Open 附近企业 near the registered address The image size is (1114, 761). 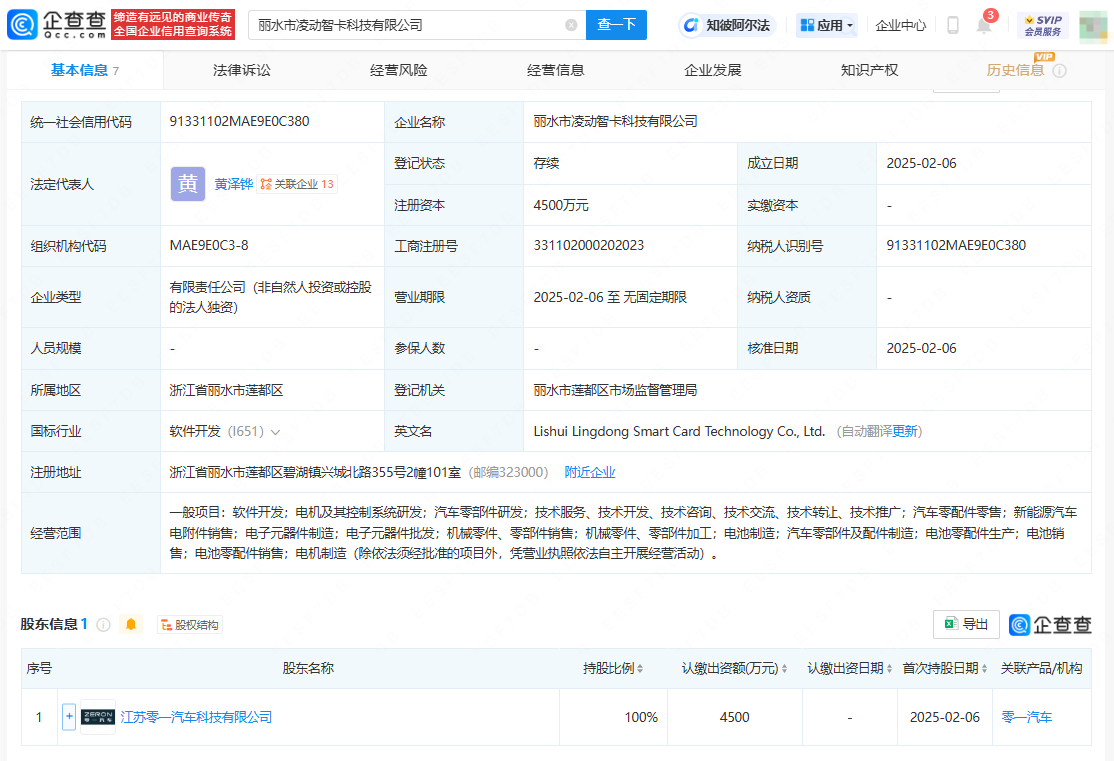coord(590,473)
